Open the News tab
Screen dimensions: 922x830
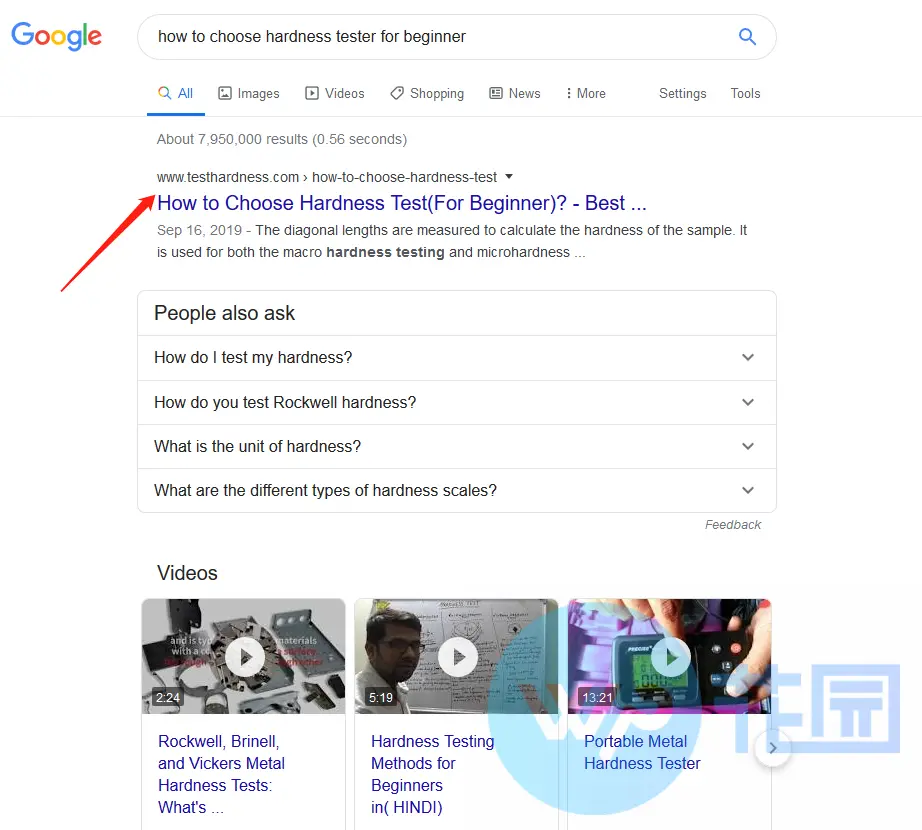(515, 93)
